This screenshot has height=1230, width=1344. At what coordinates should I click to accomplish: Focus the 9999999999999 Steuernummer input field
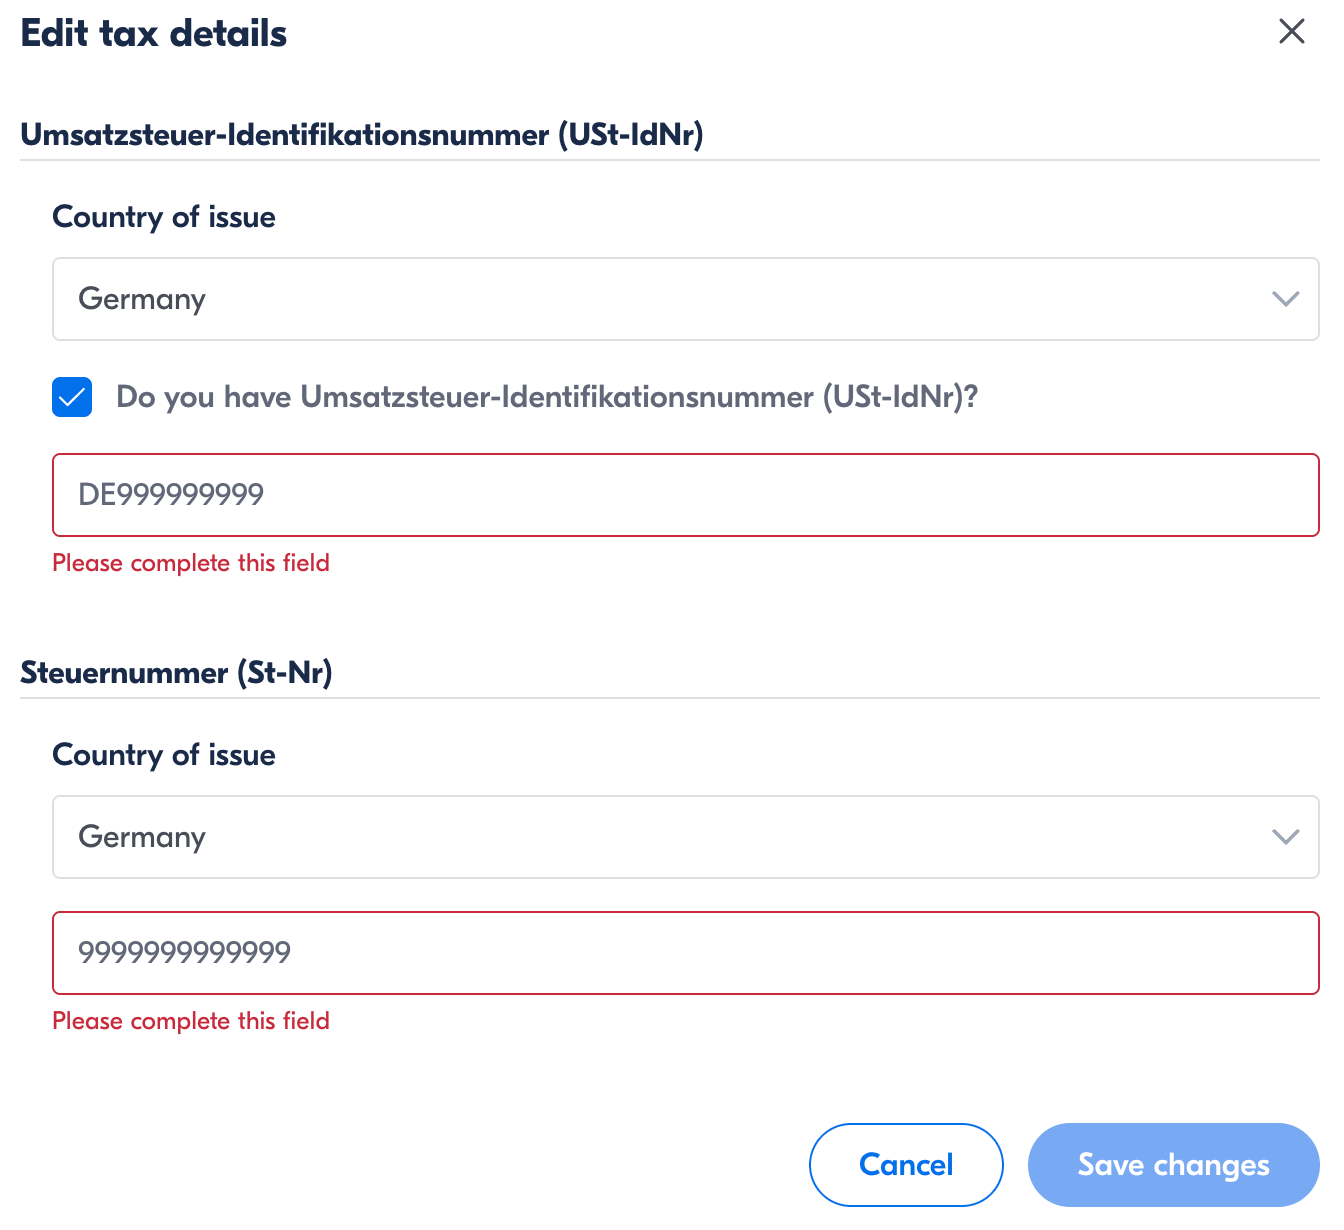685,953
